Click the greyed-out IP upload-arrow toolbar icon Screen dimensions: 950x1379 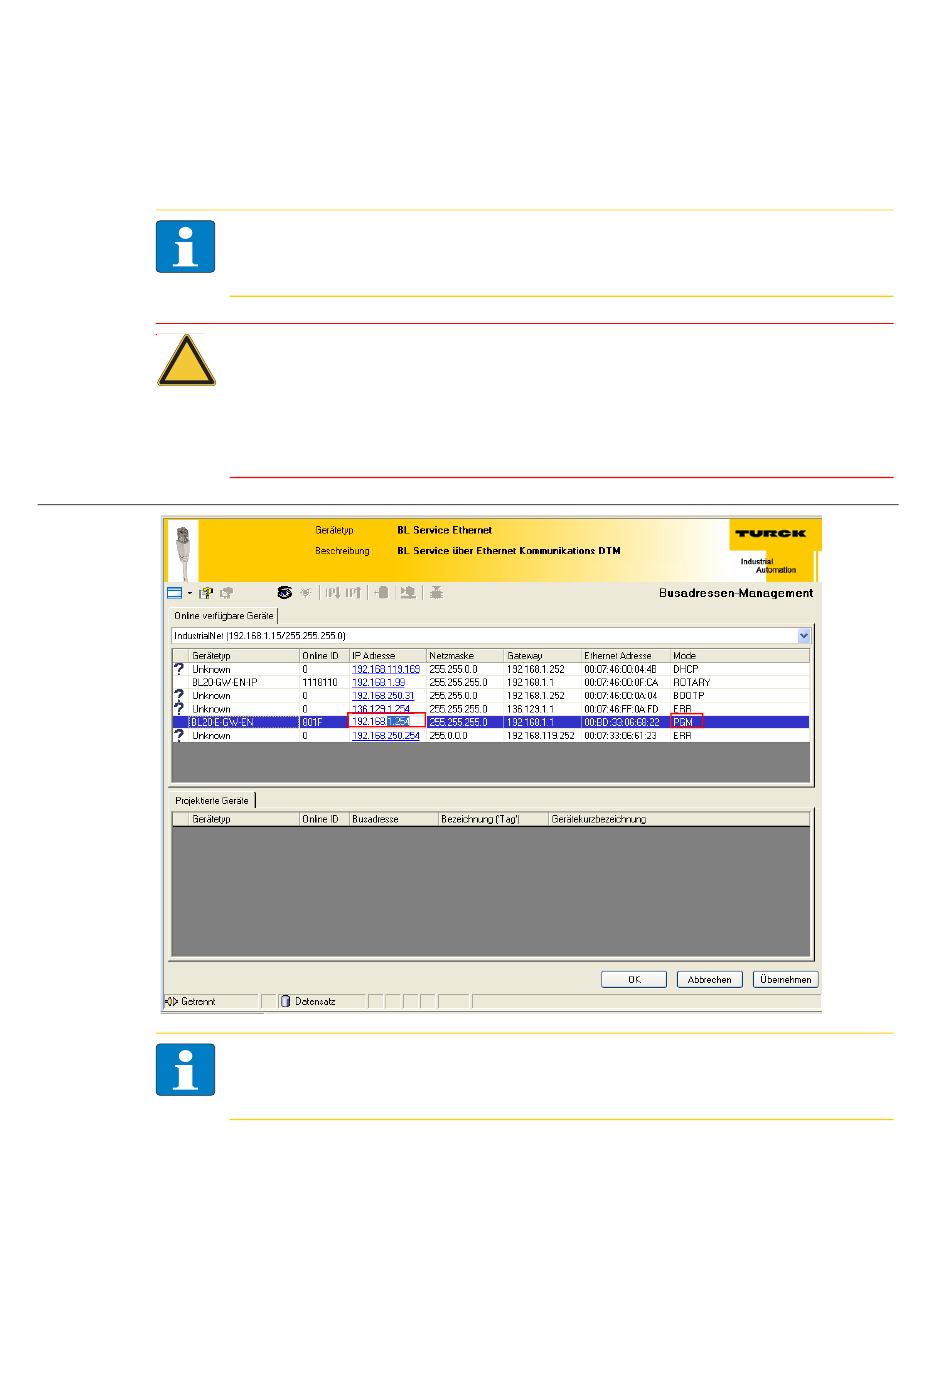point(353,593)
